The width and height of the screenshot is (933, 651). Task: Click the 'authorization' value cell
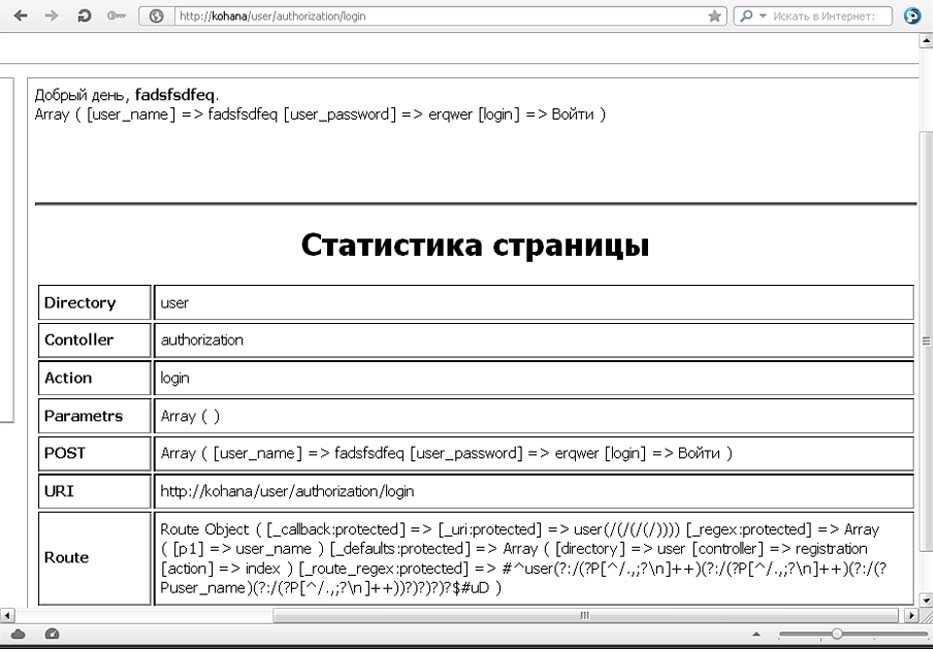202,340
